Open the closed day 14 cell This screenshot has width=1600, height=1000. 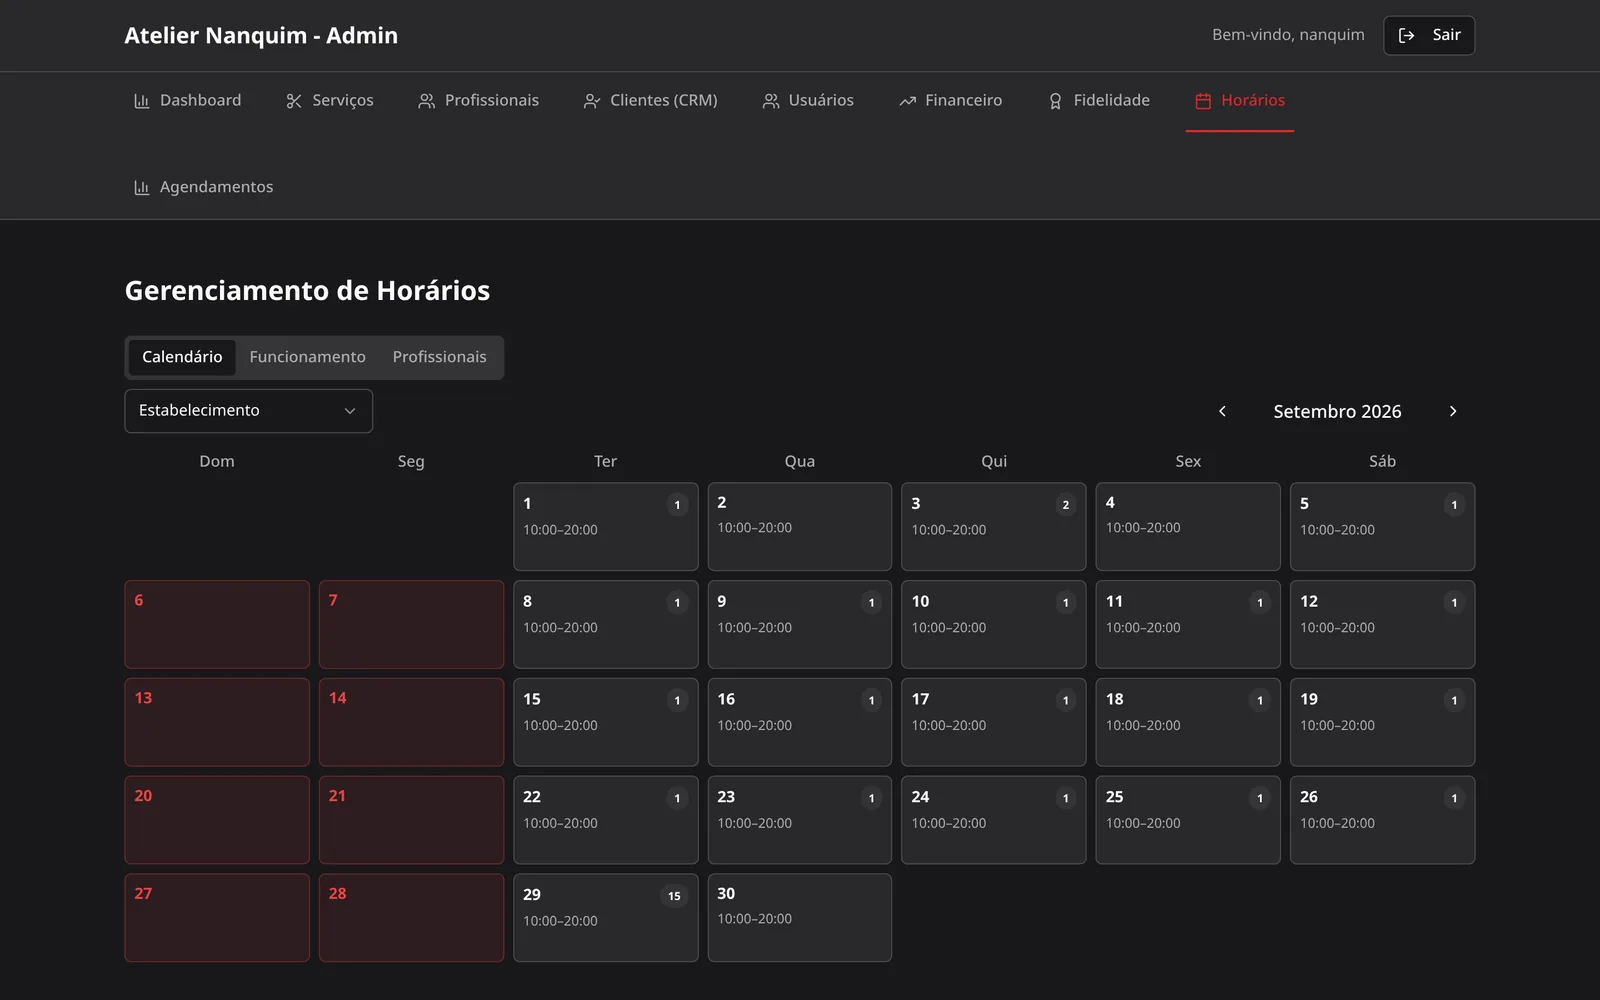tap(411, 723)
